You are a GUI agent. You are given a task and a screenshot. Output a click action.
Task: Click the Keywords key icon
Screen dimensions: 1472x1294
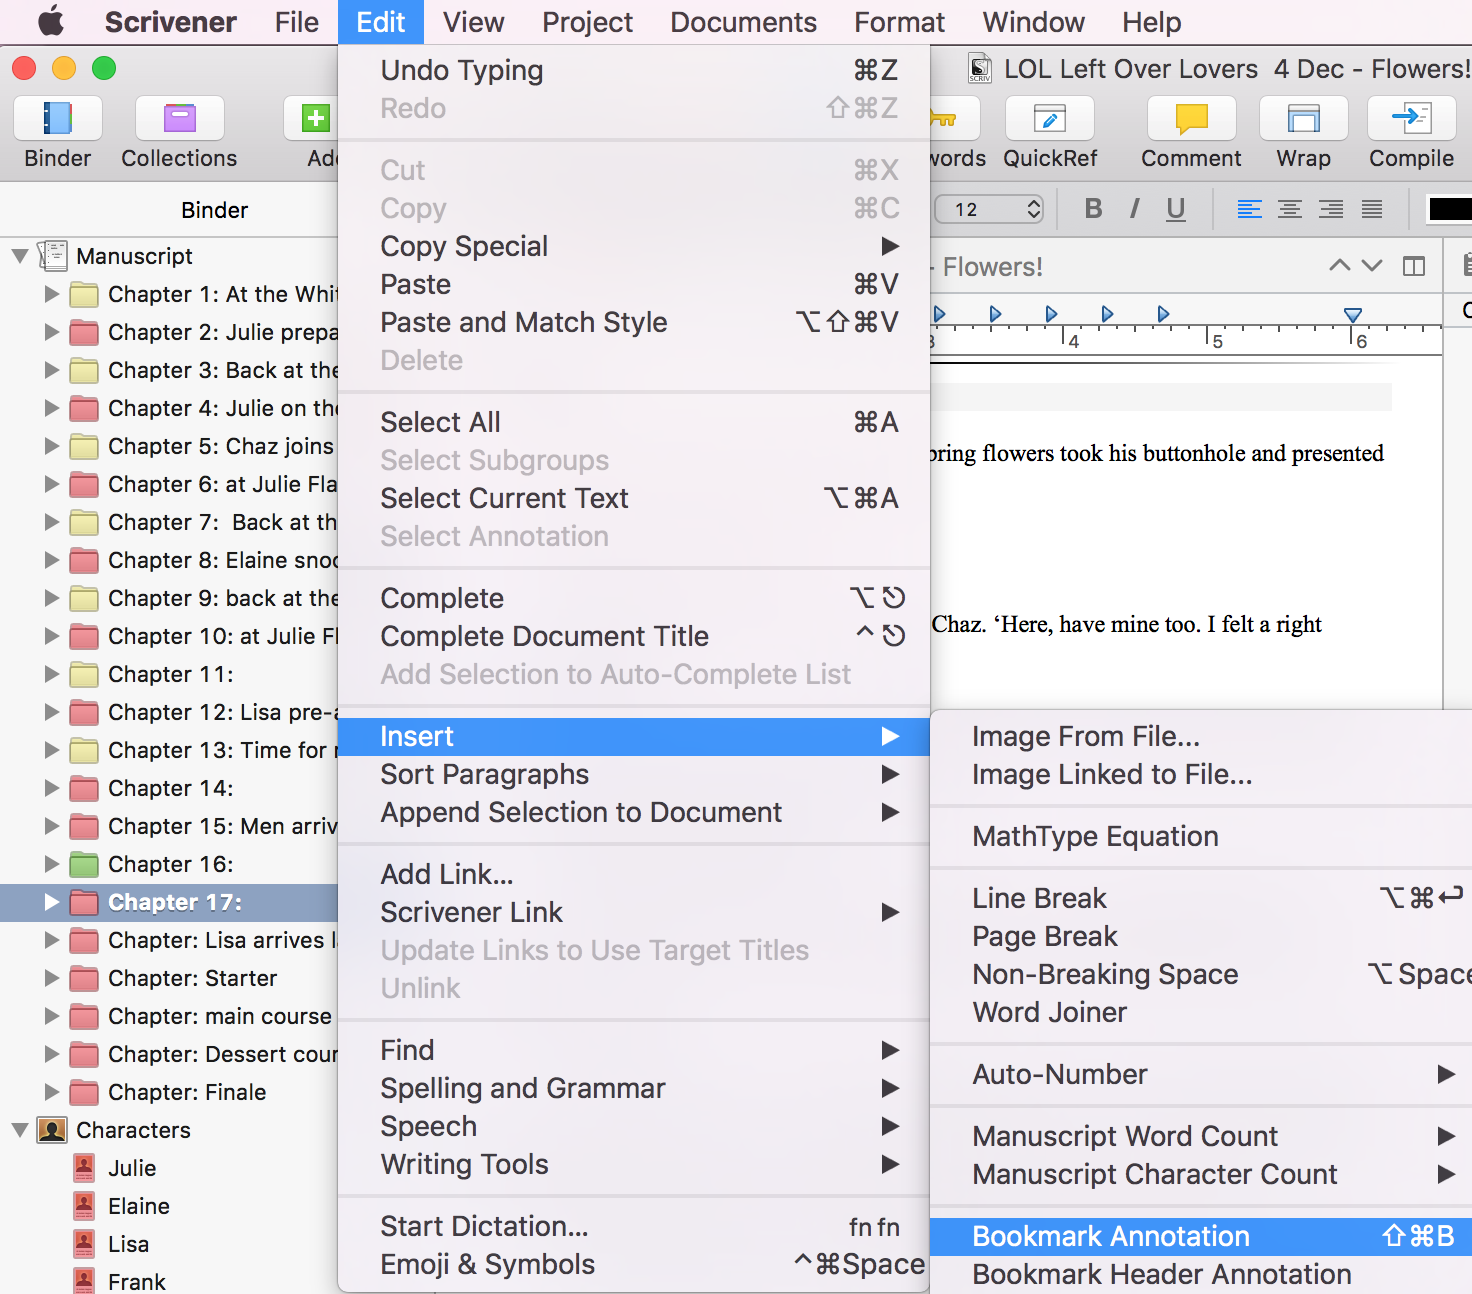pyautogui.click(x=943, y=118)
